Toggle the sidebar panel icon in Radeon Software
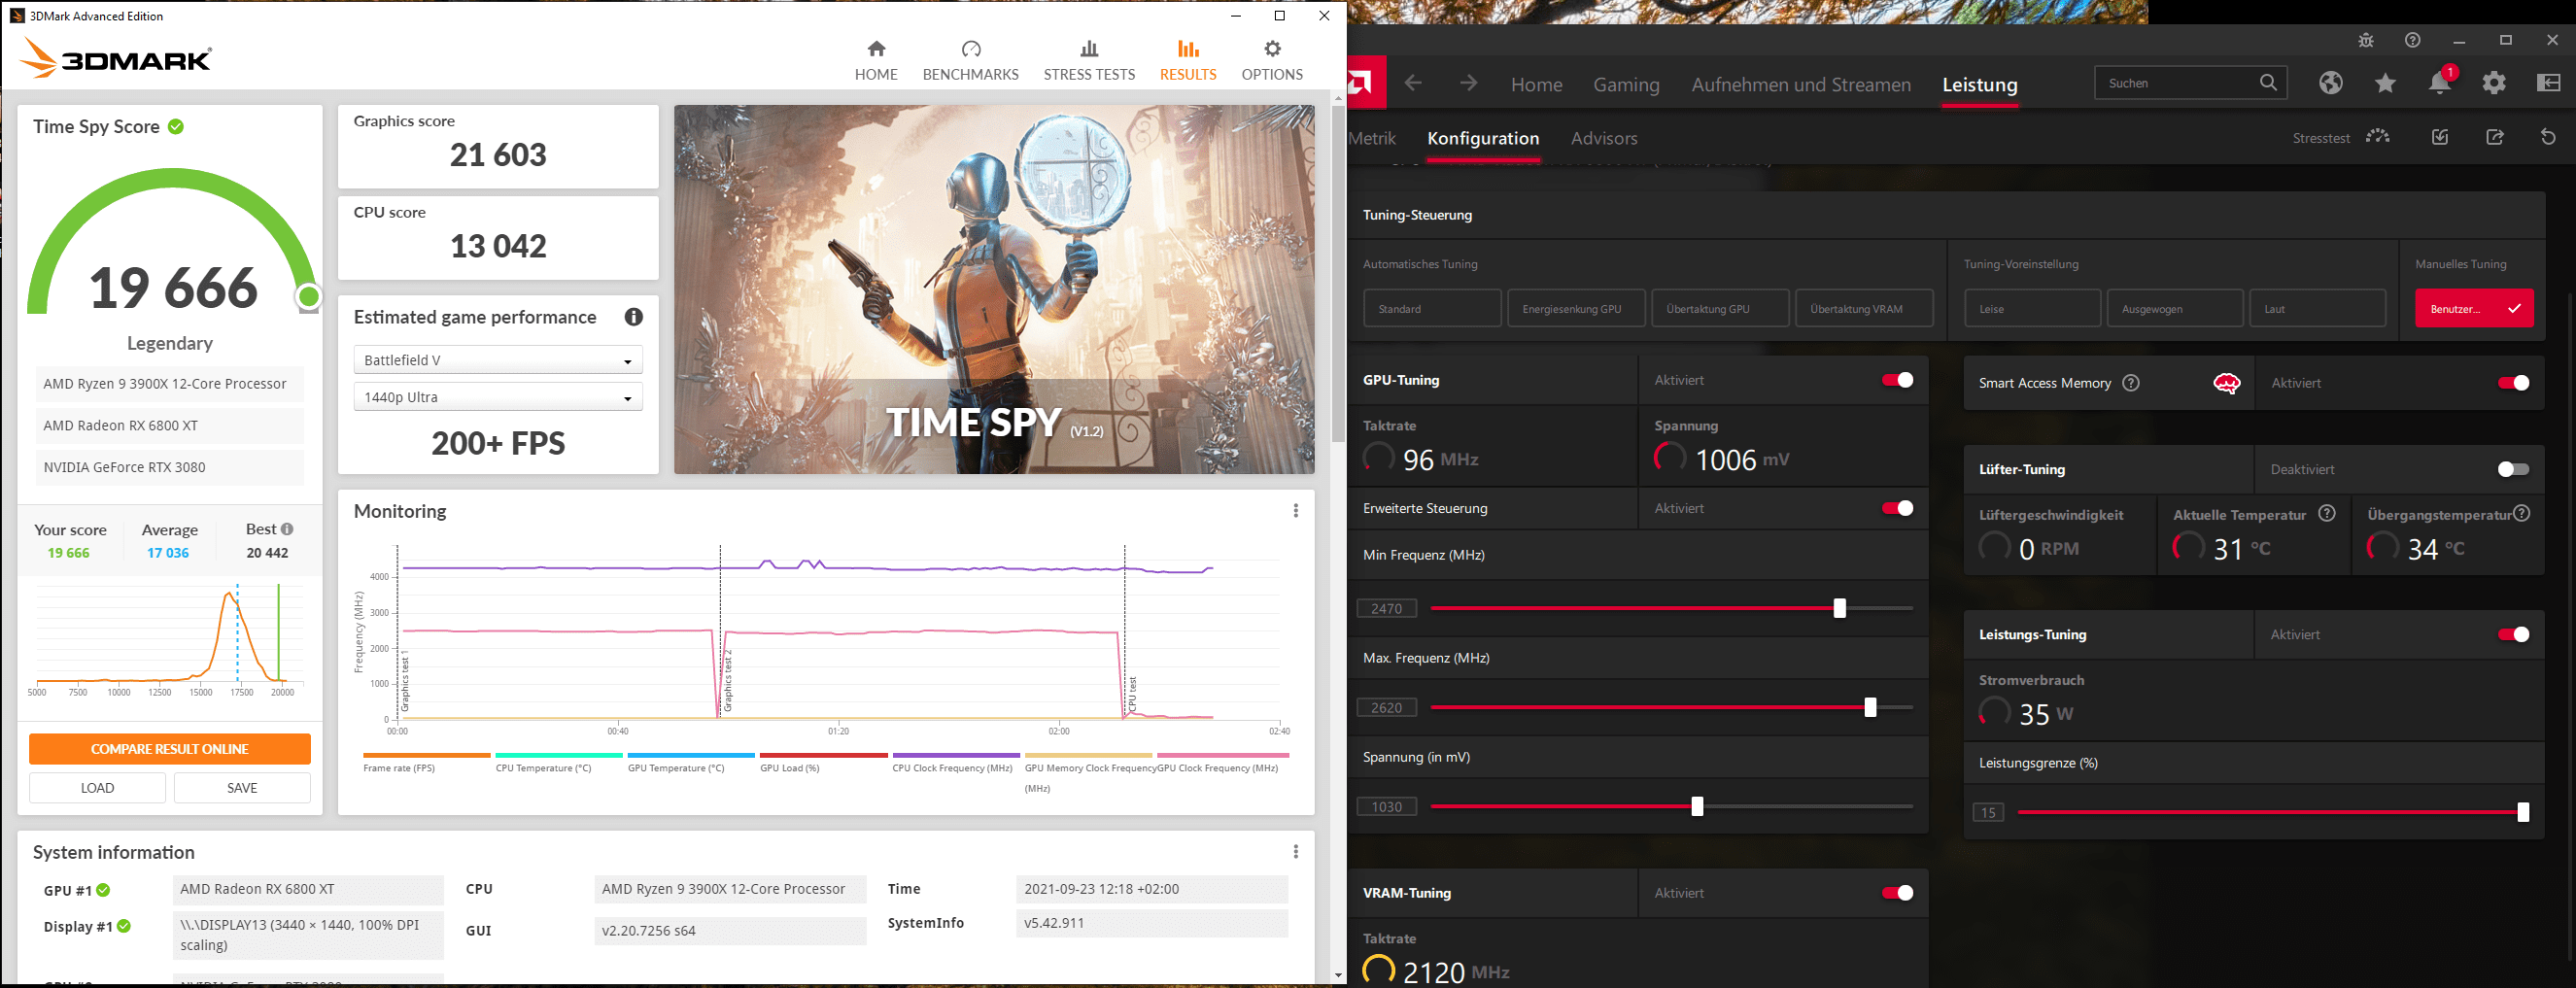 (2549, 83)
